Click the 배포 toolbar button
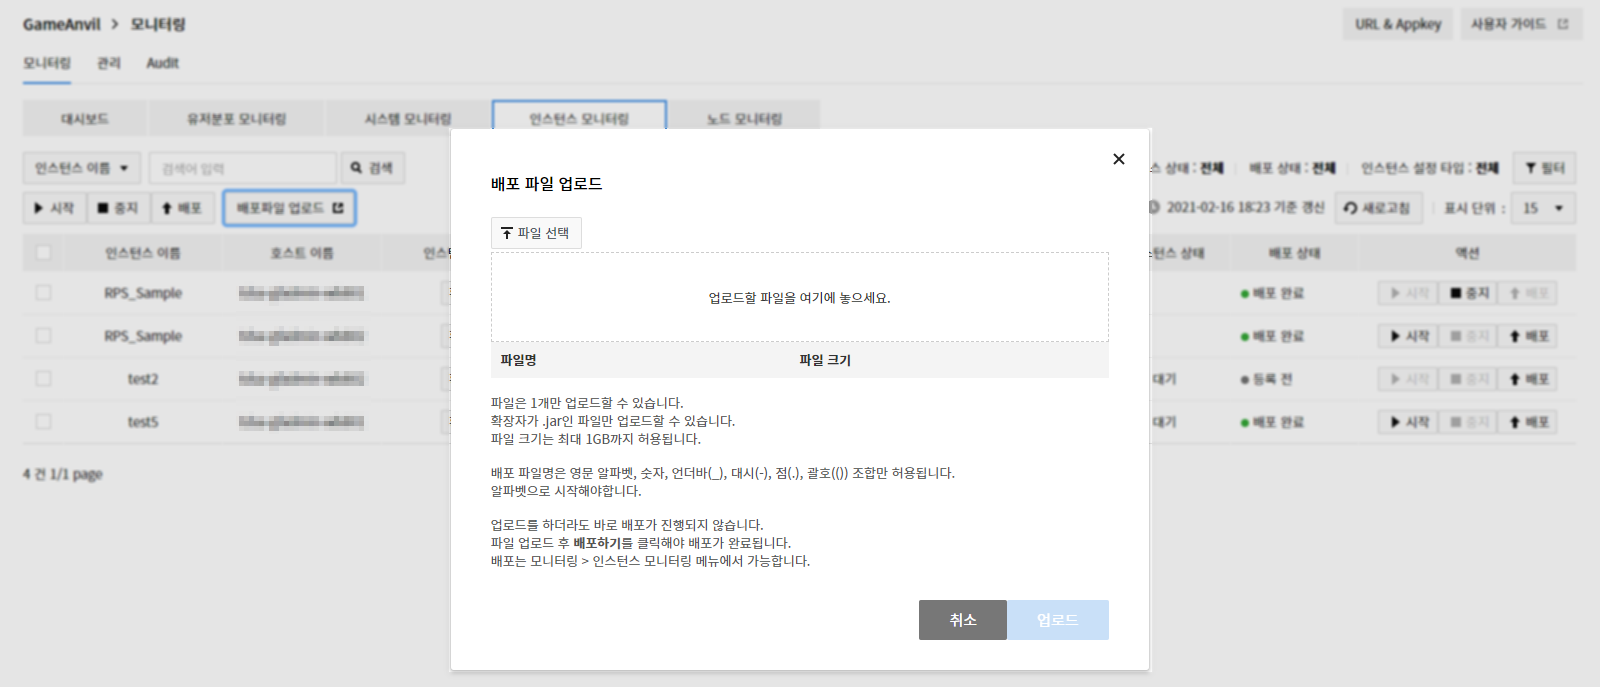This screenshot has height=687, width=1600. [x=182, y=208]
